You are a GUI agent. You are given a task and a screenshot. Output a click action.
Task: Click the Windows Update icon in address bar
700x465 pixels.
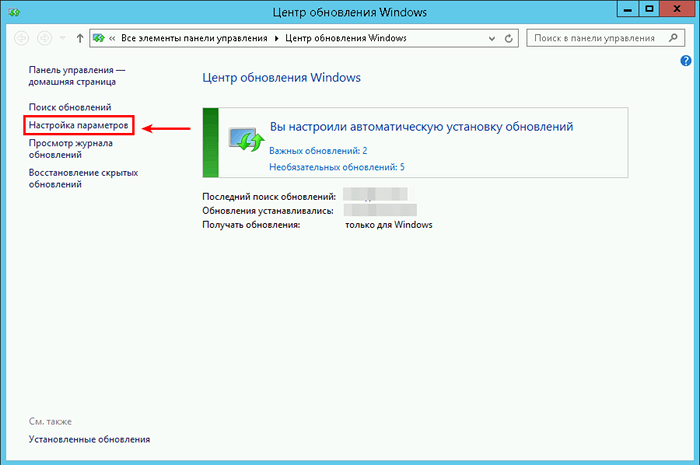point(99,38)
